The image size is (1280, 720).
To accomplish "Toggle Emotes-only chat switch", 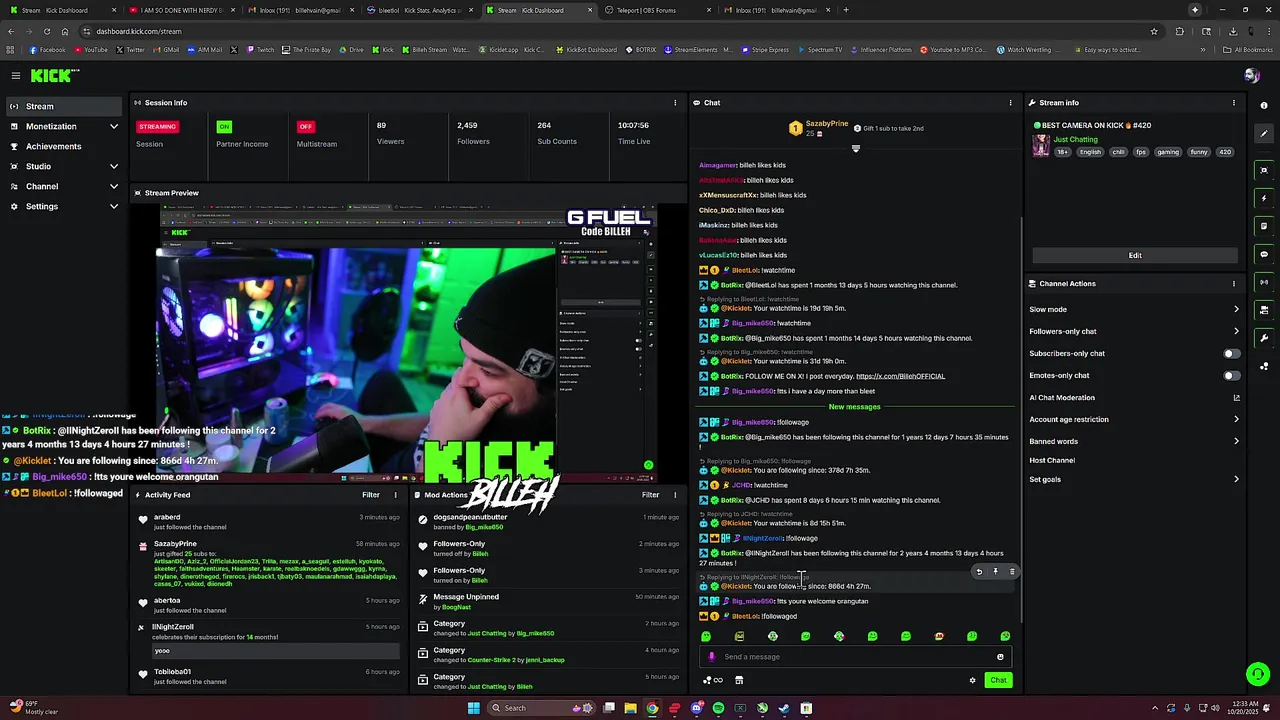I will [x=1232, y=375].
